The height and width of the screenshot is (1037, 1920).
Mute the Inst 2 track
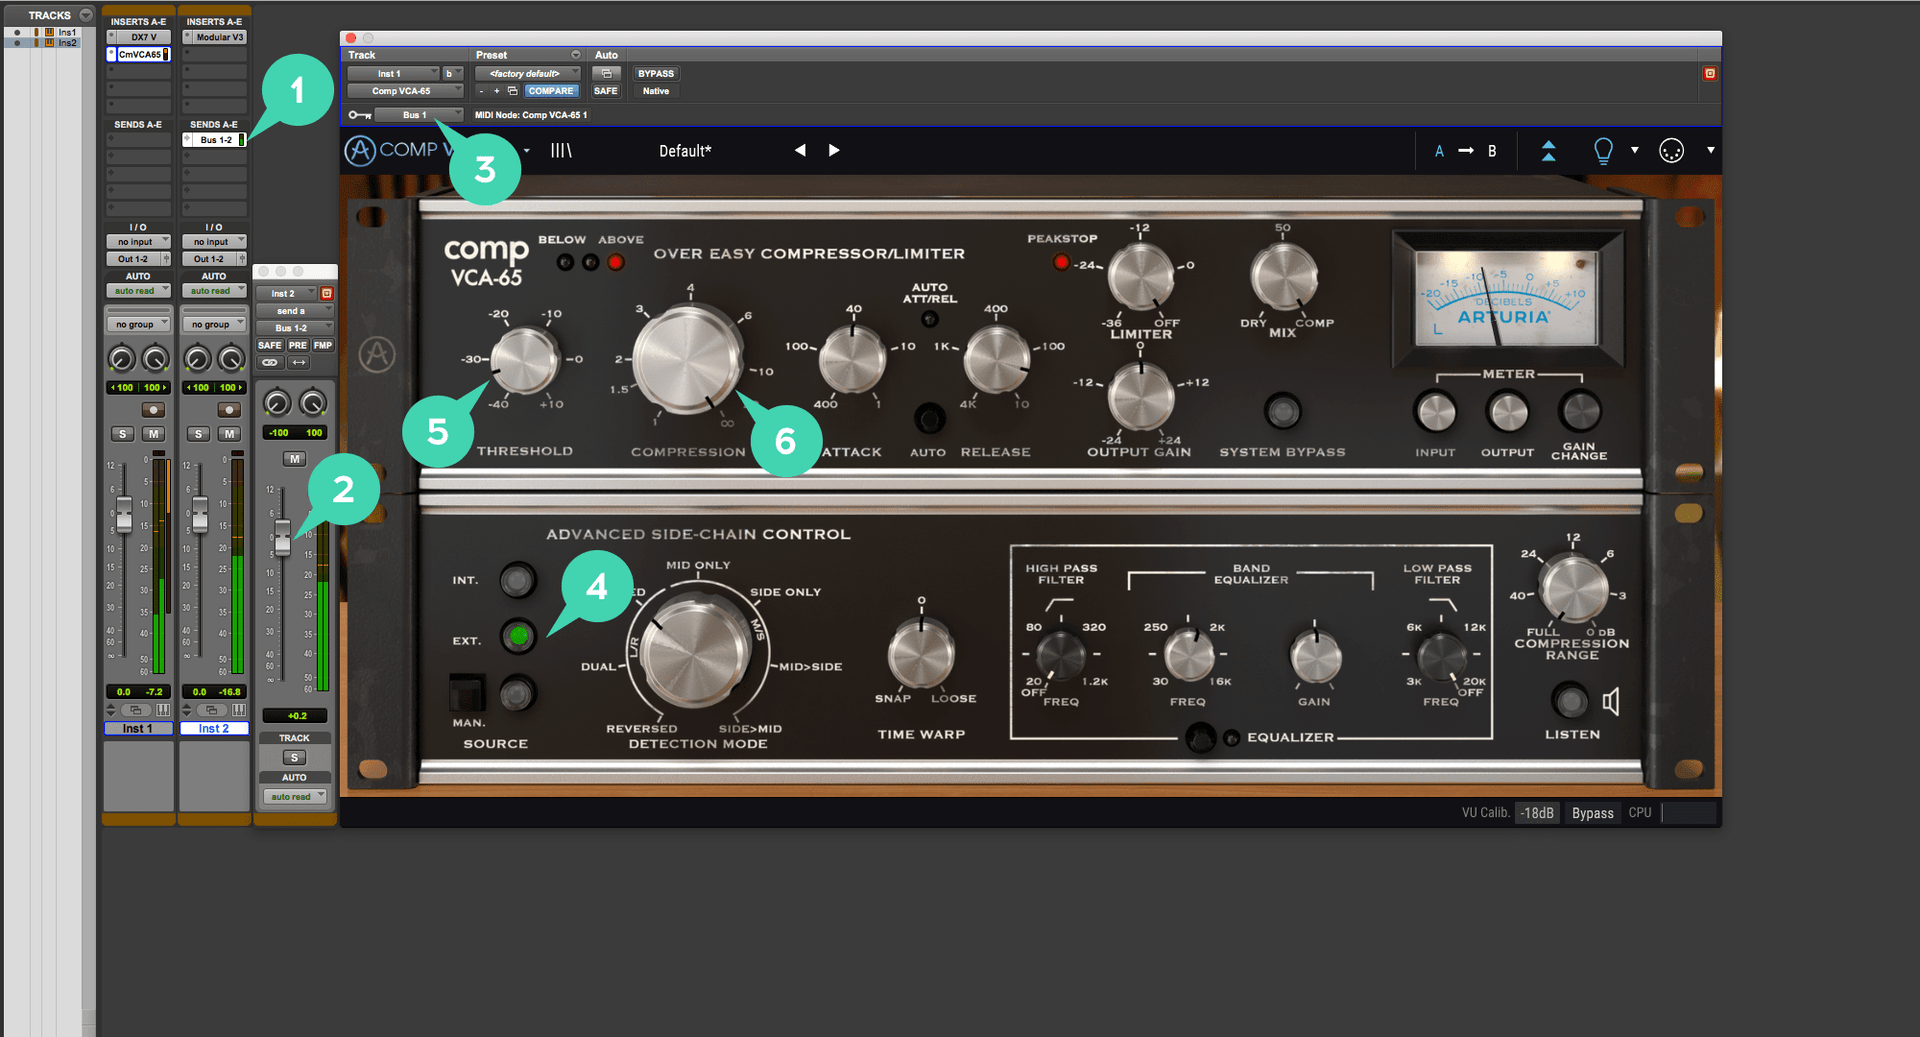229,434
